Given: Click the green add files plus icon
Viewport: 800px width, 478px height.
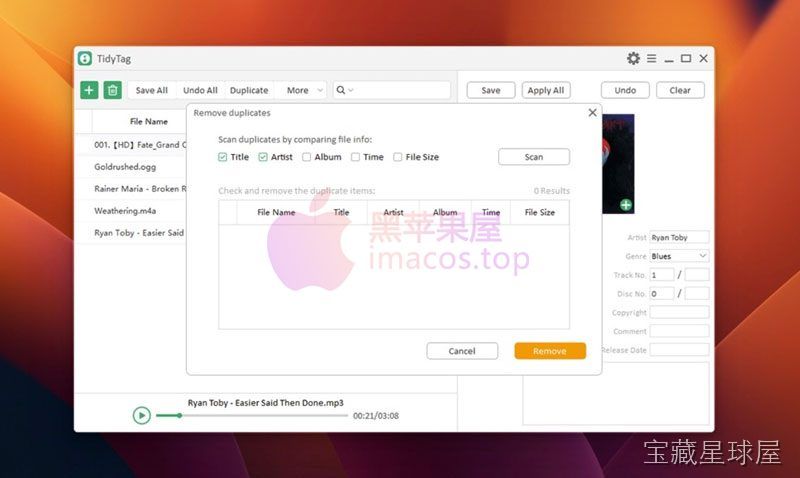Looking at the screenshot, I should pyautogui.click(x=89, y=90).
